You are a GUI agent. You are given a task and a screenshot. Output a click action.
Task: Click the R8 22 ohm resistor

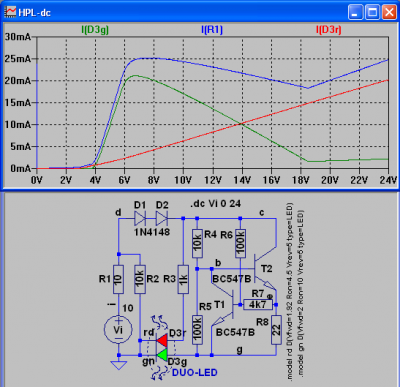click(x=276, y=330)
